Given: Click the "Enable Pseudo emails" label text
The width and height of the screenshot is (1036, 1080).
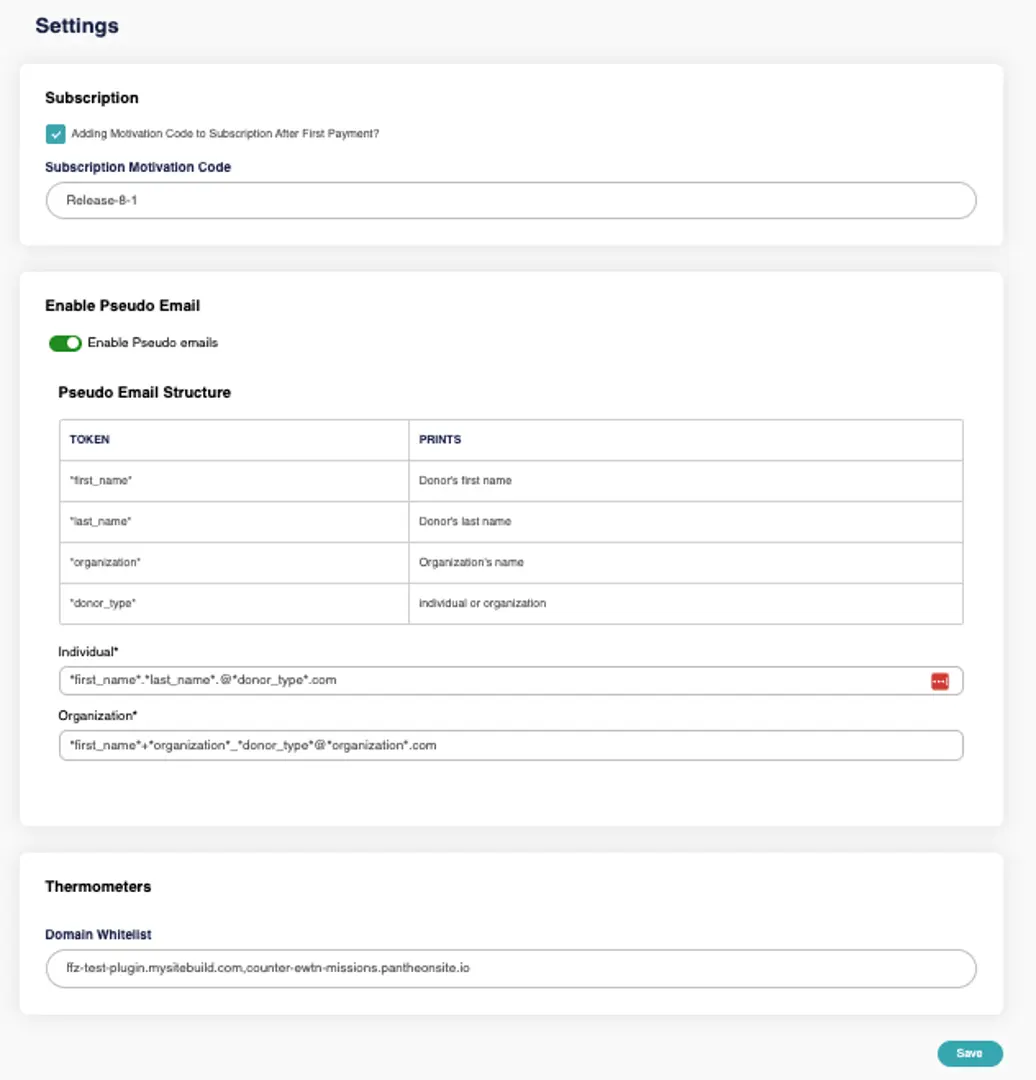Looking at the screenshot, I should tap(152, 343).
